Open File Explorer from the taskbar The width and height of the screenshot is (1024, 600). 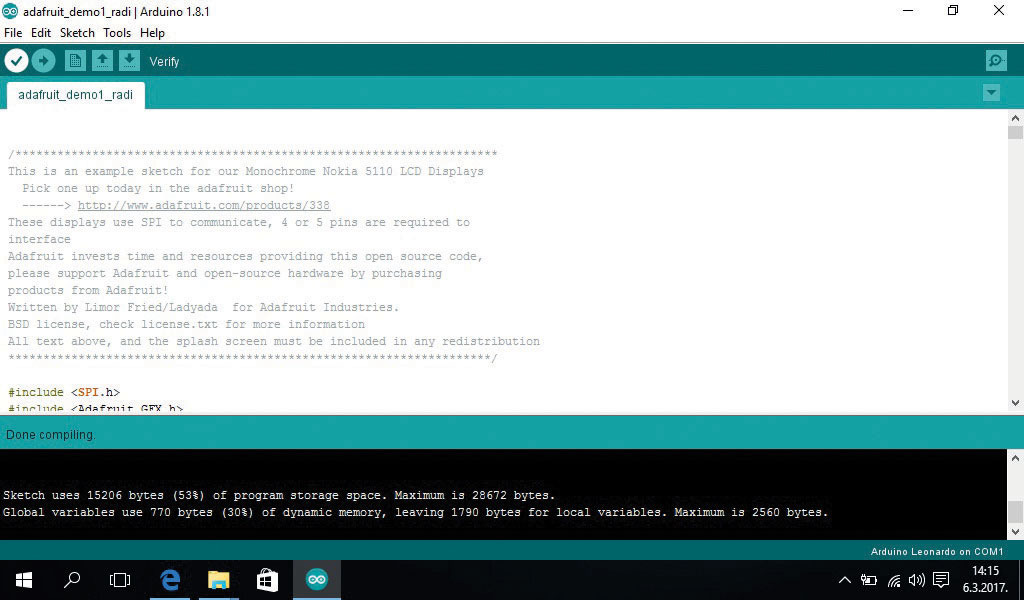pos(218,579)
